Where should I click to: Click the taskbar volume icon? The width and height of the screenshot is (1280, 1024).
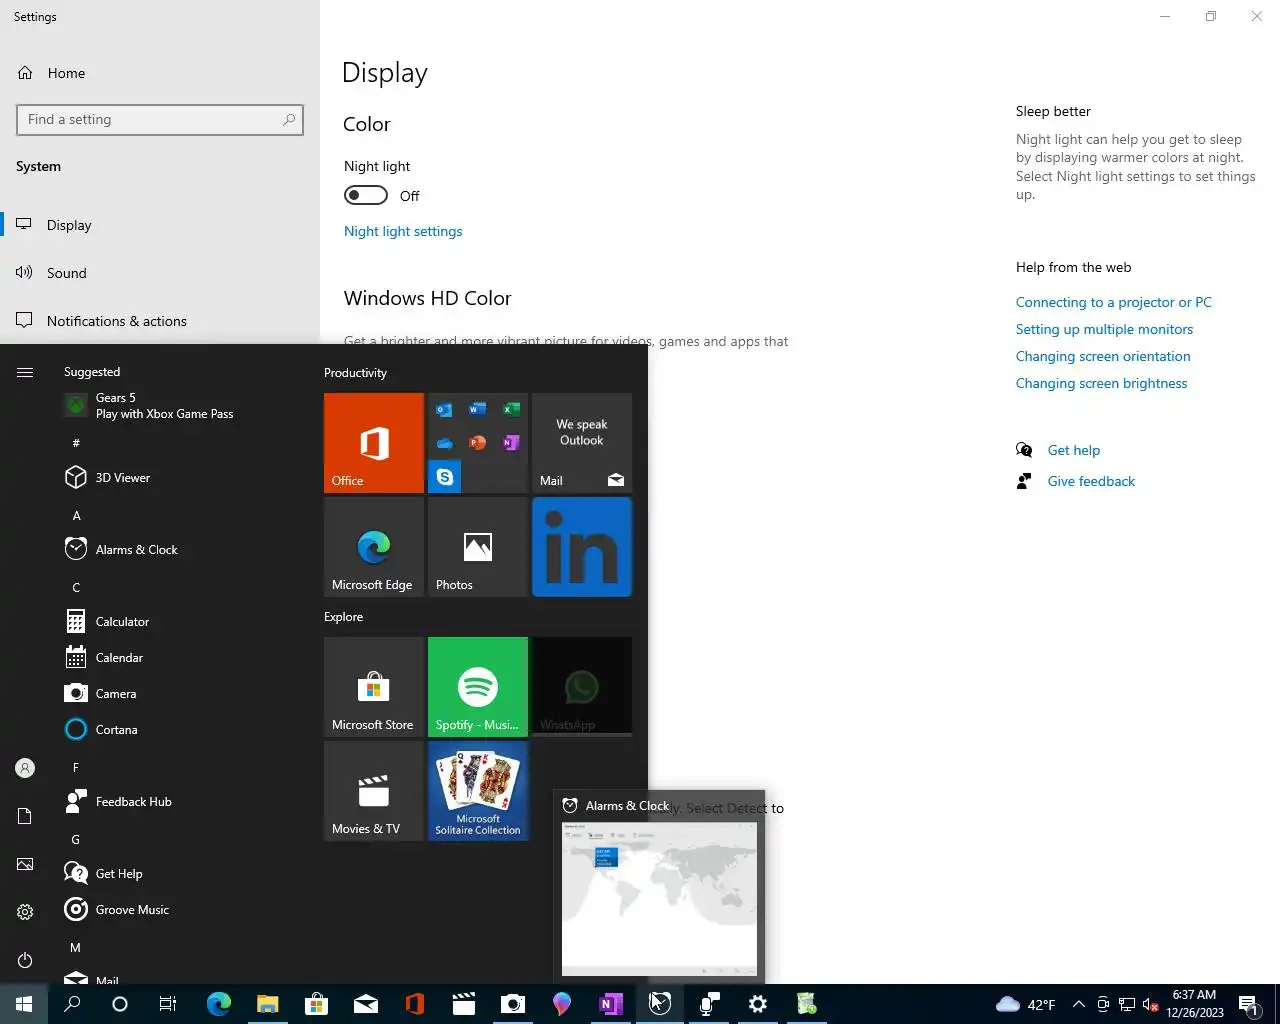[1151, 1004]
